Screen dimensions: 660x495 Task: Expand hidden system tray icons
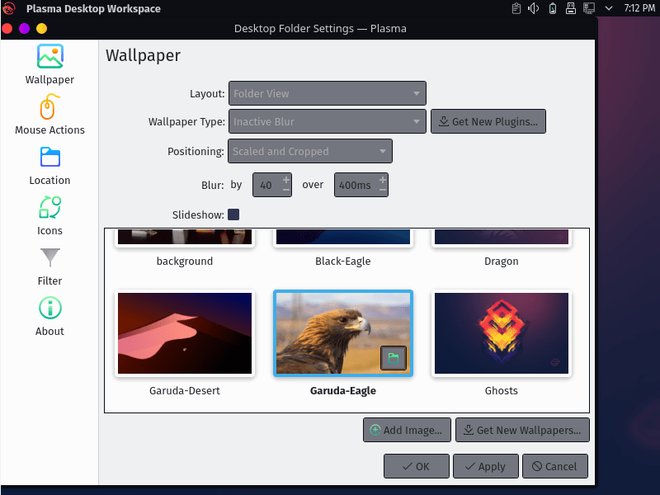[x=608, y=8]
